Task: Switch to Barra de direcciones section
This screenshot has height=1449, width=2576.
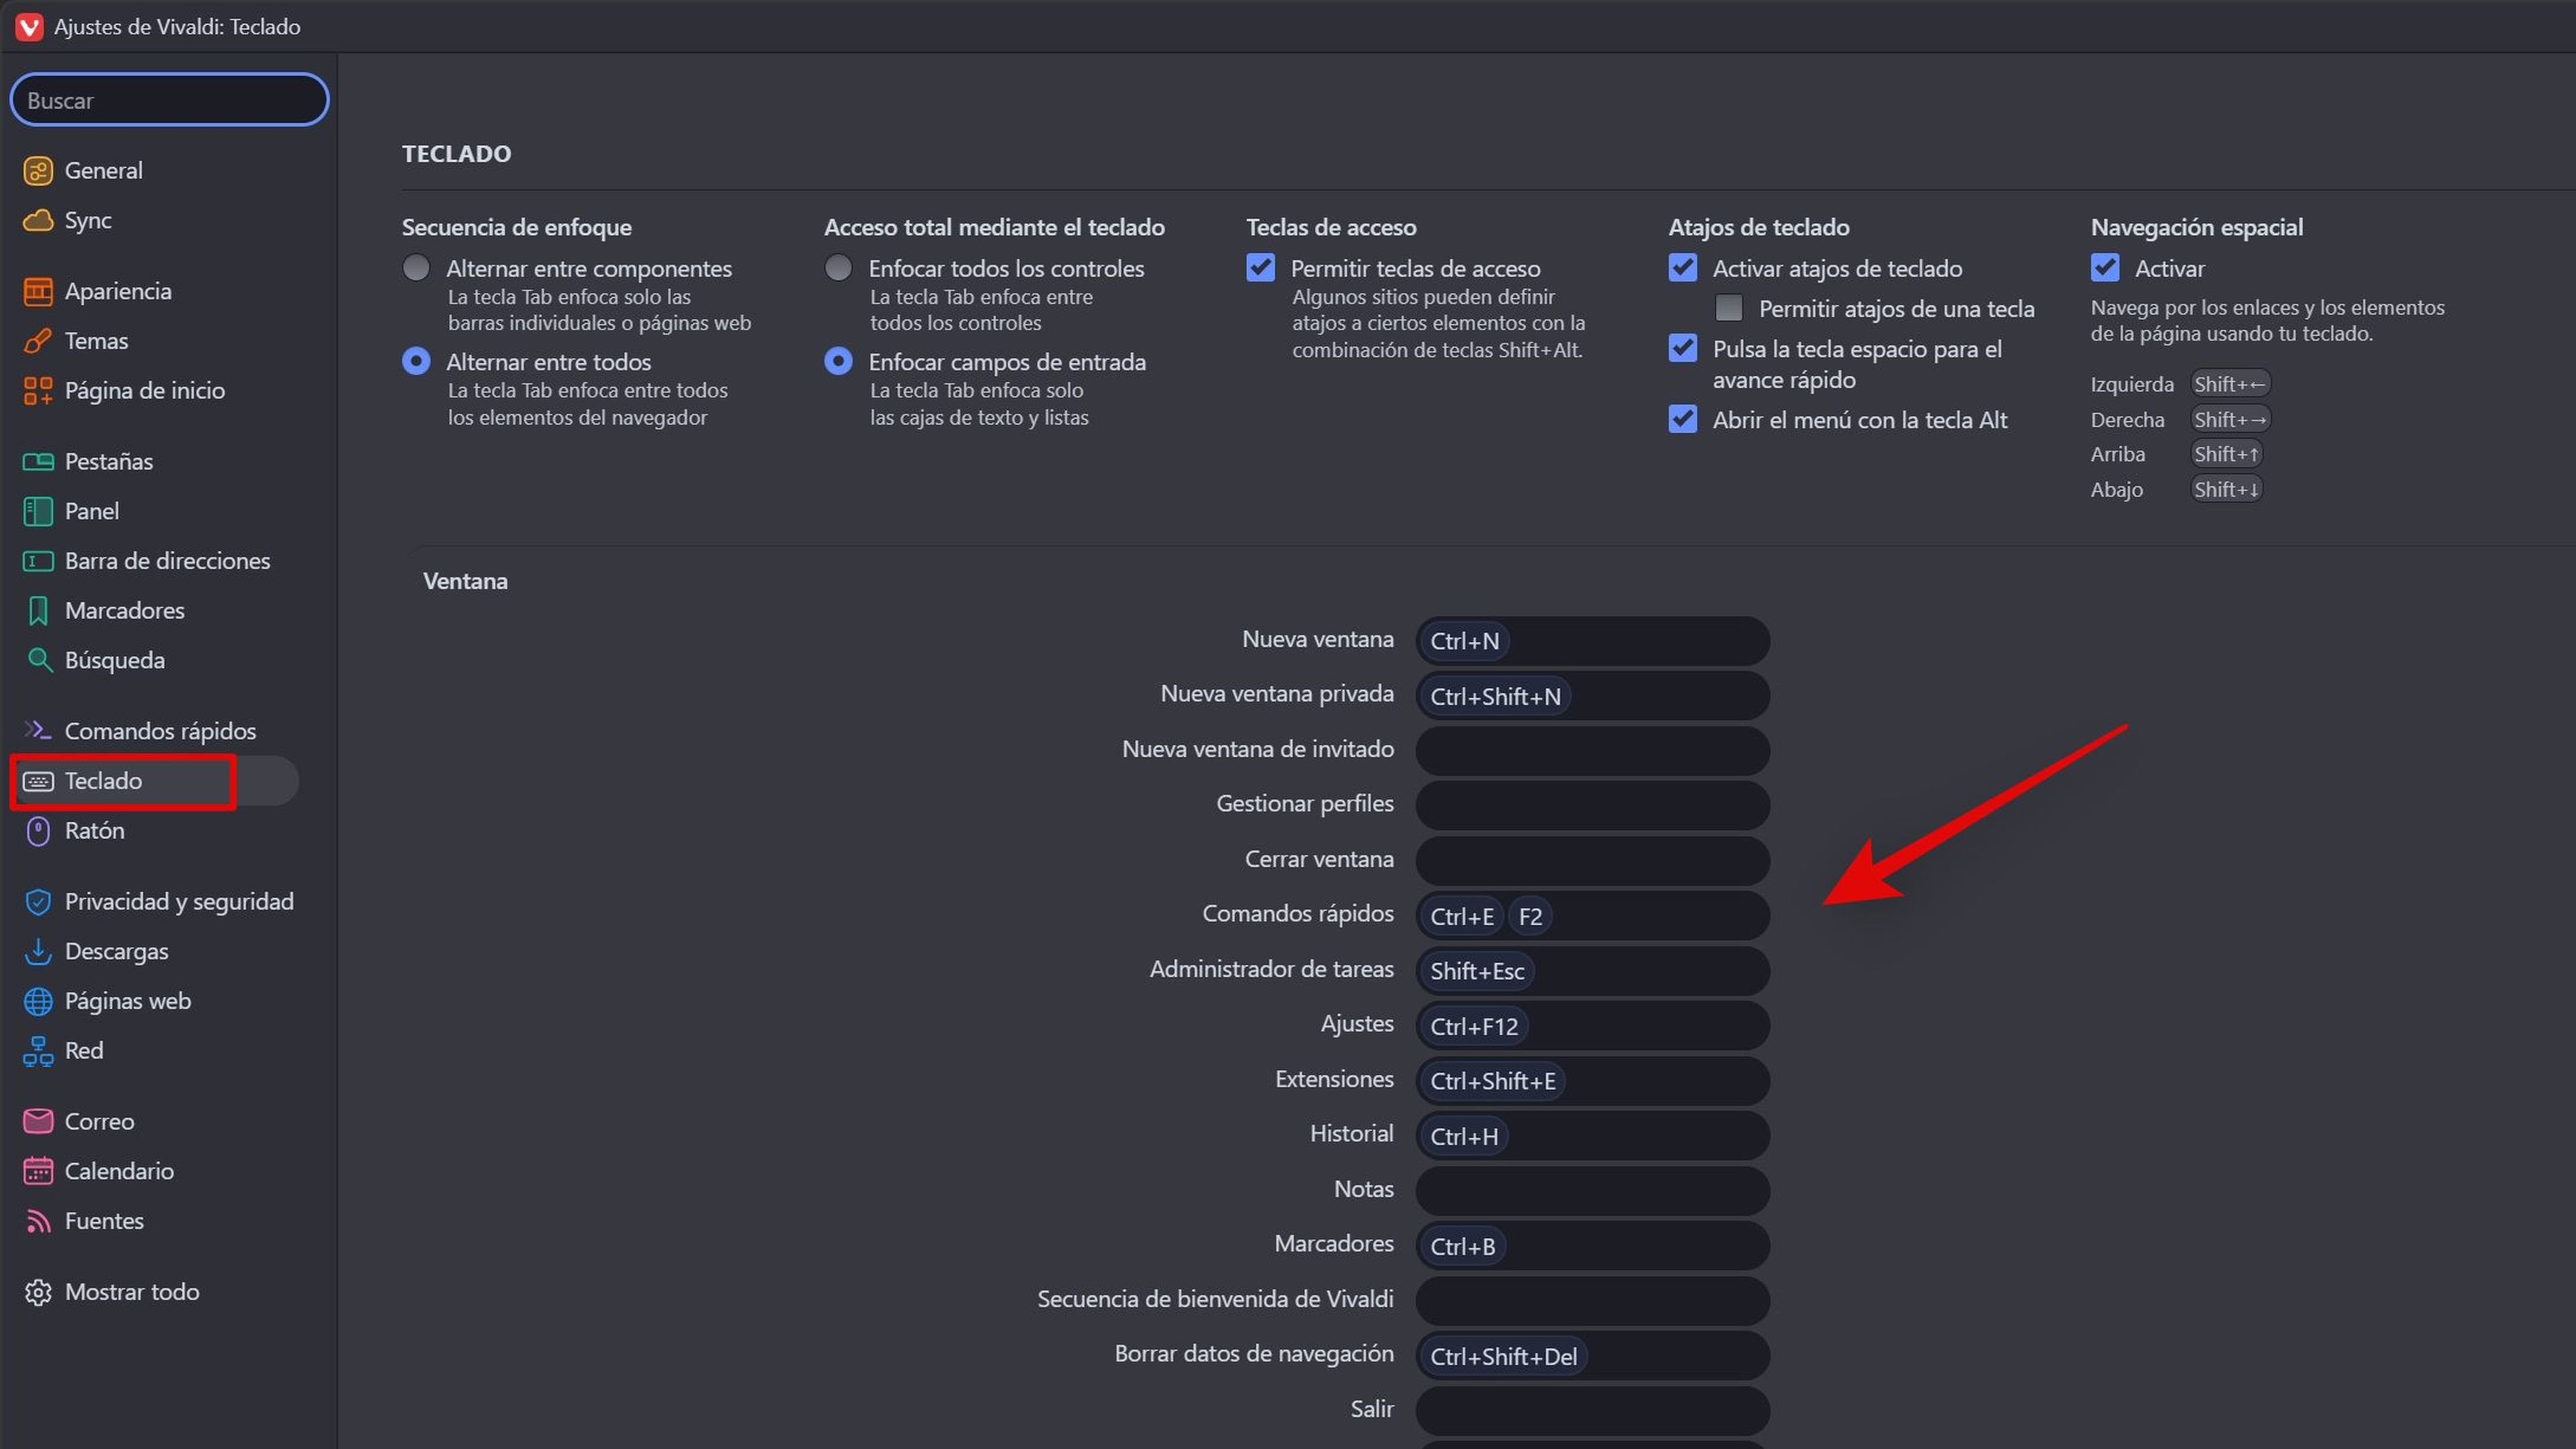Action: tap(167, 561)
